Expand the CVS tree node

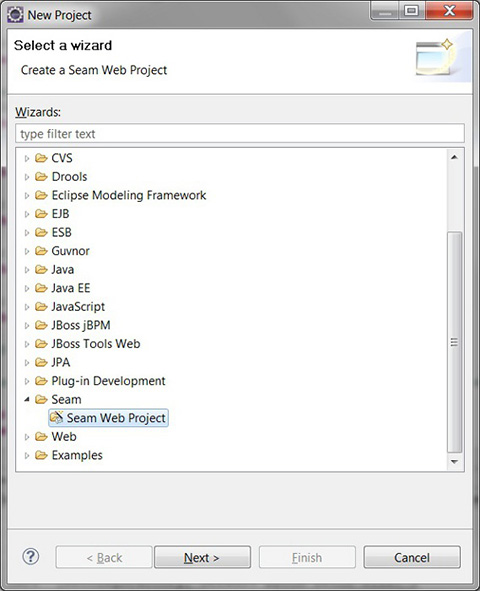point(27,158)
